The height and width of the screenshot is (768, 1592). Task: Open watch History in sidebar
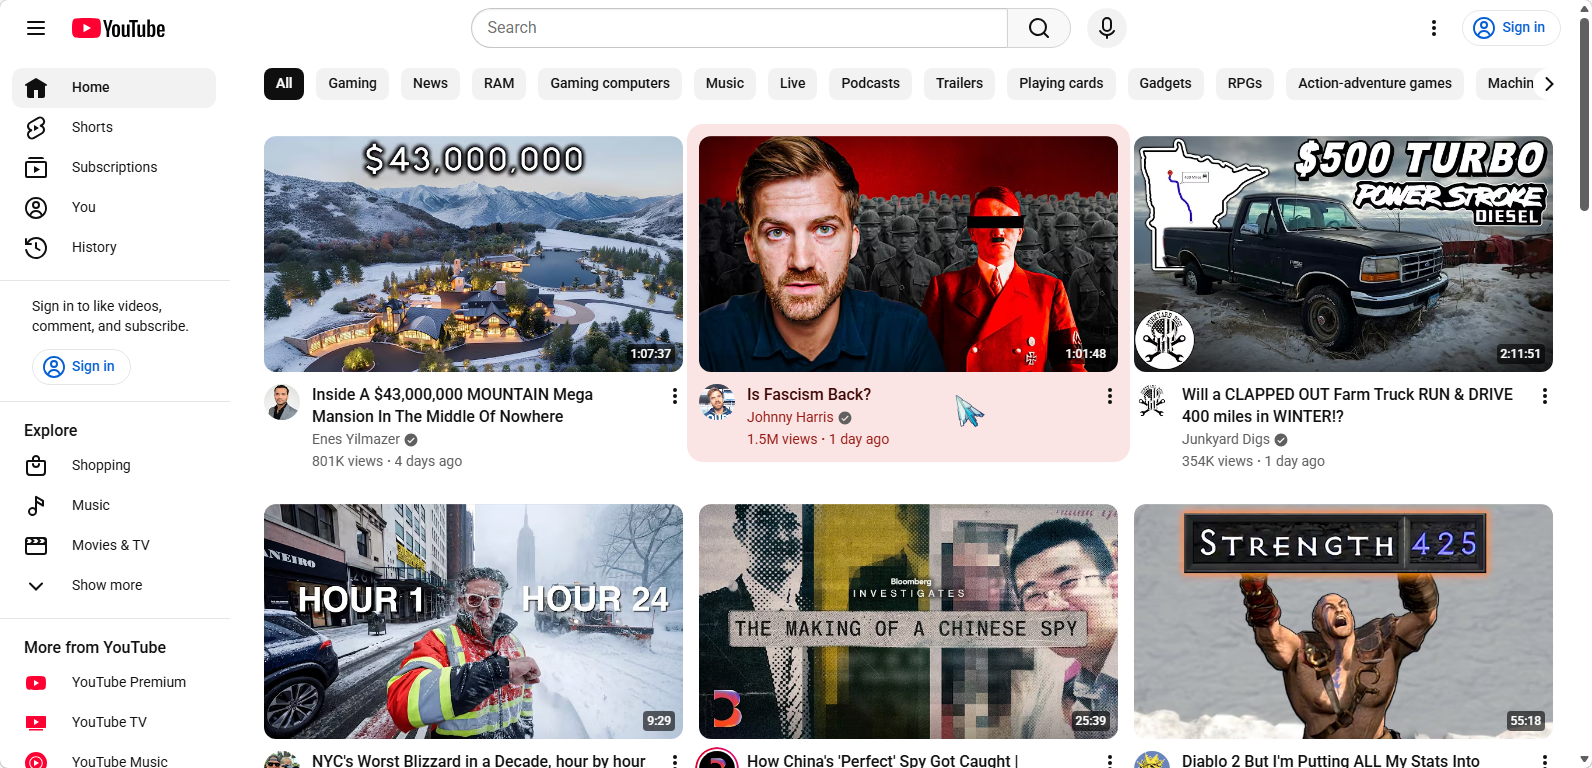coord(114,248)
